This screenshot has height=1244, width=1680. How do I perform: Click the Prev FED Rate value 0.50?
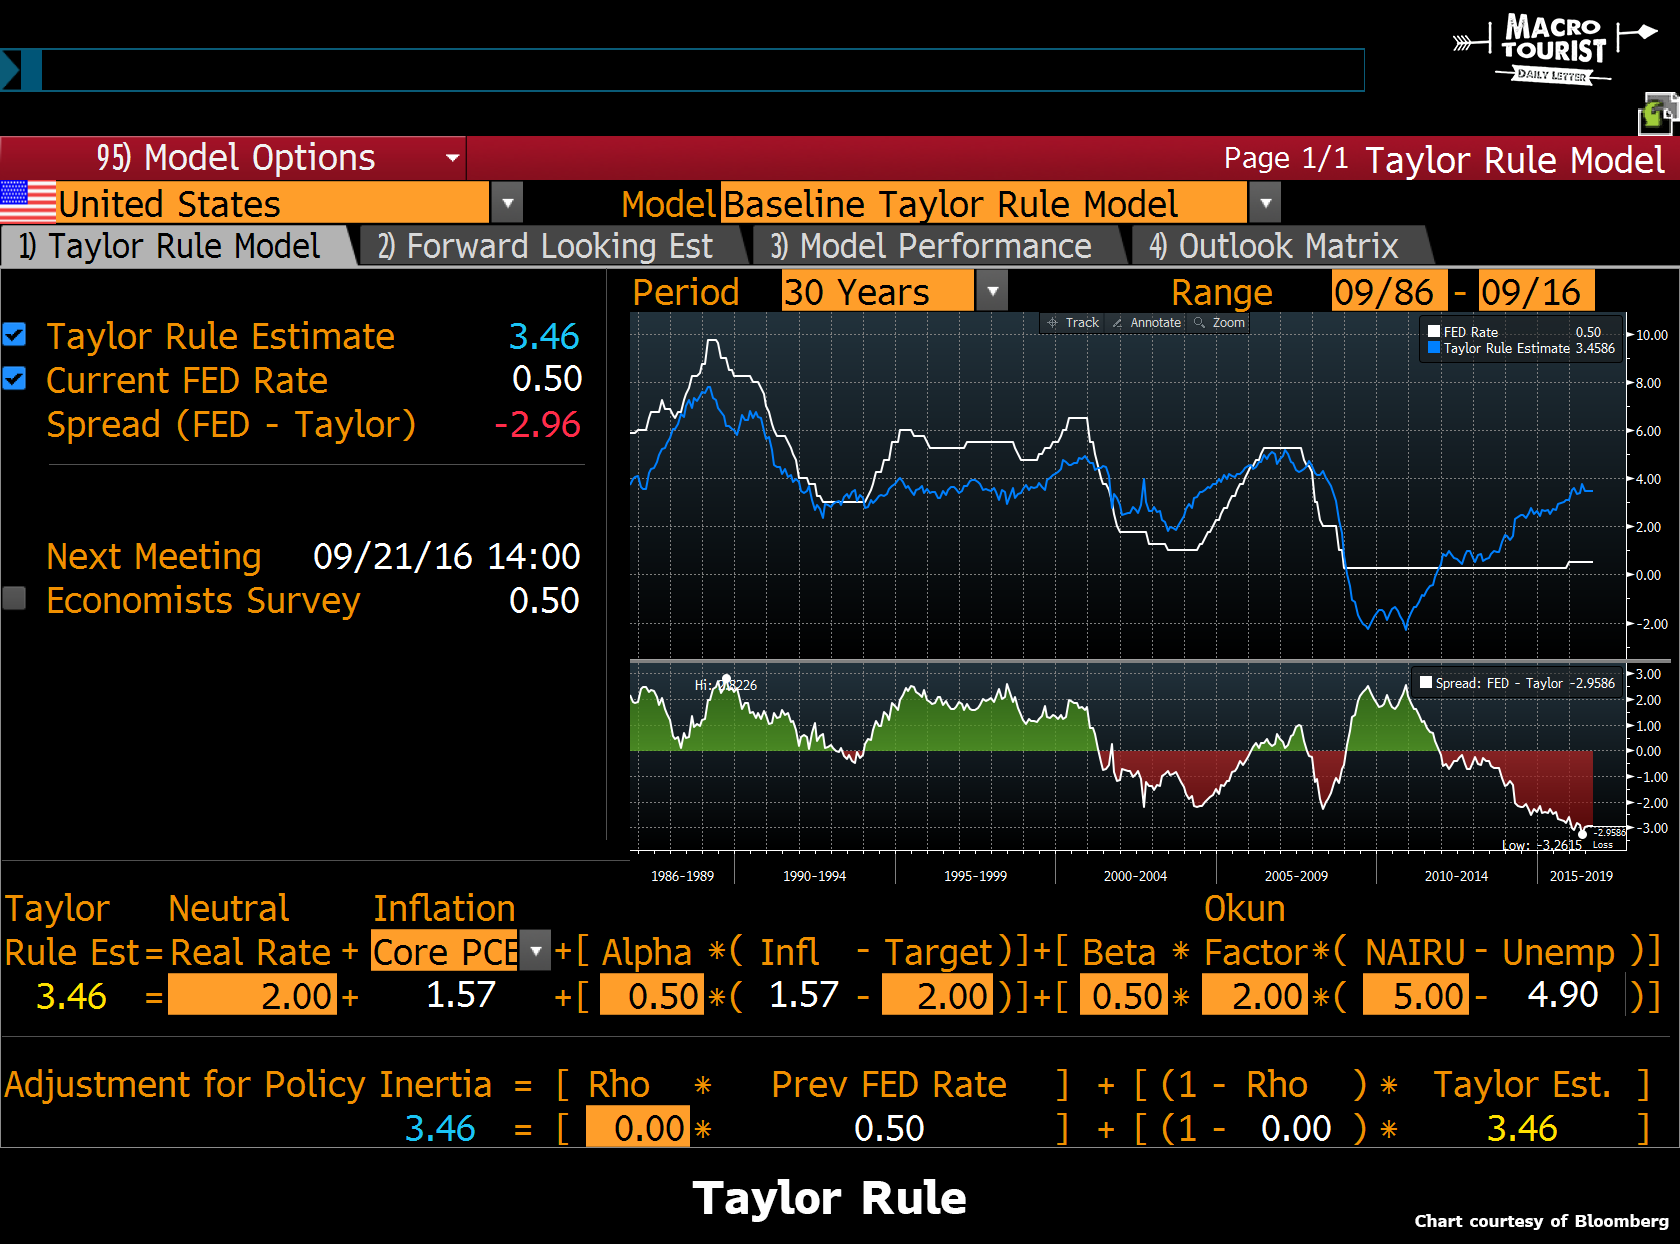(889, 1128)
